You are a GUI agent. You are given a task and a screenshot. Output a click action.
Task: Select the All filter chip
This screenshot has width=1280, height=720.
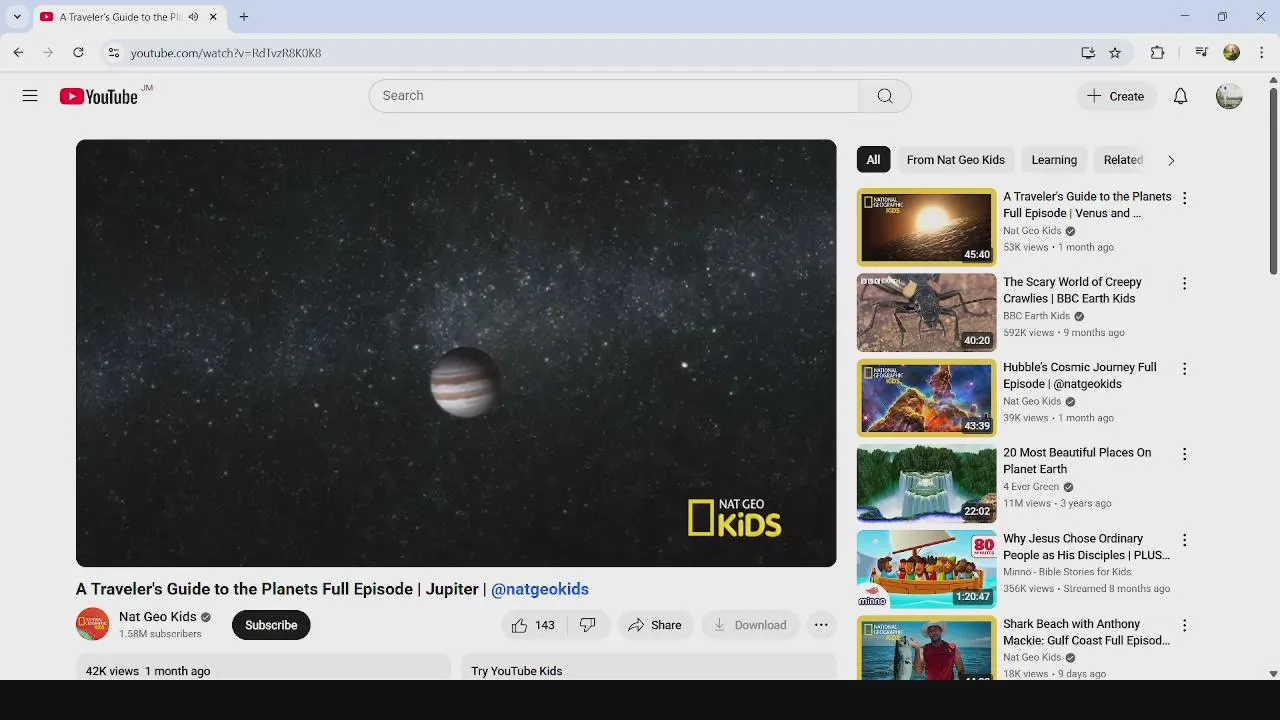(873, 160)
